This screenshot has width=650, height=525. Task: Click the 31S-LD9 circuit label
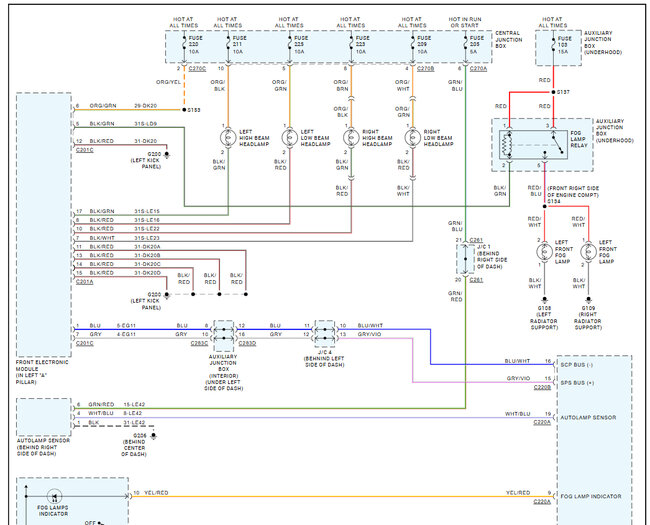click(x=146, y=124)
